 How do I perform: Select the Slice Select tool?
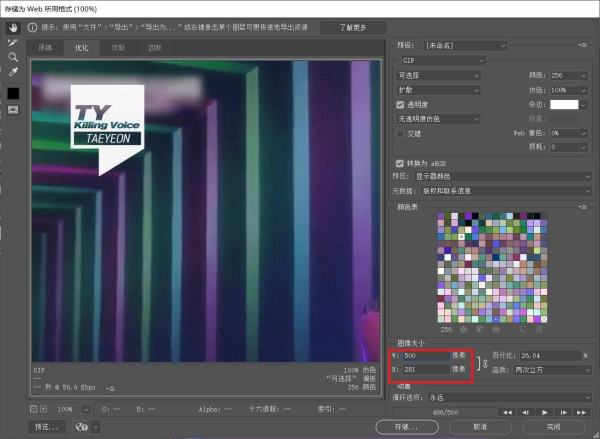pos(13,42)
